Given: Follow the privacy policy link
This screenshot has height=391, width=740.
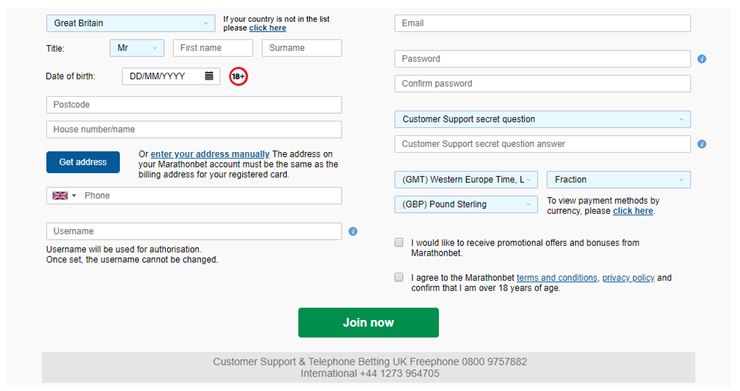Looking at the screenshot, I should pyautogui.click(x=628, y=278).
